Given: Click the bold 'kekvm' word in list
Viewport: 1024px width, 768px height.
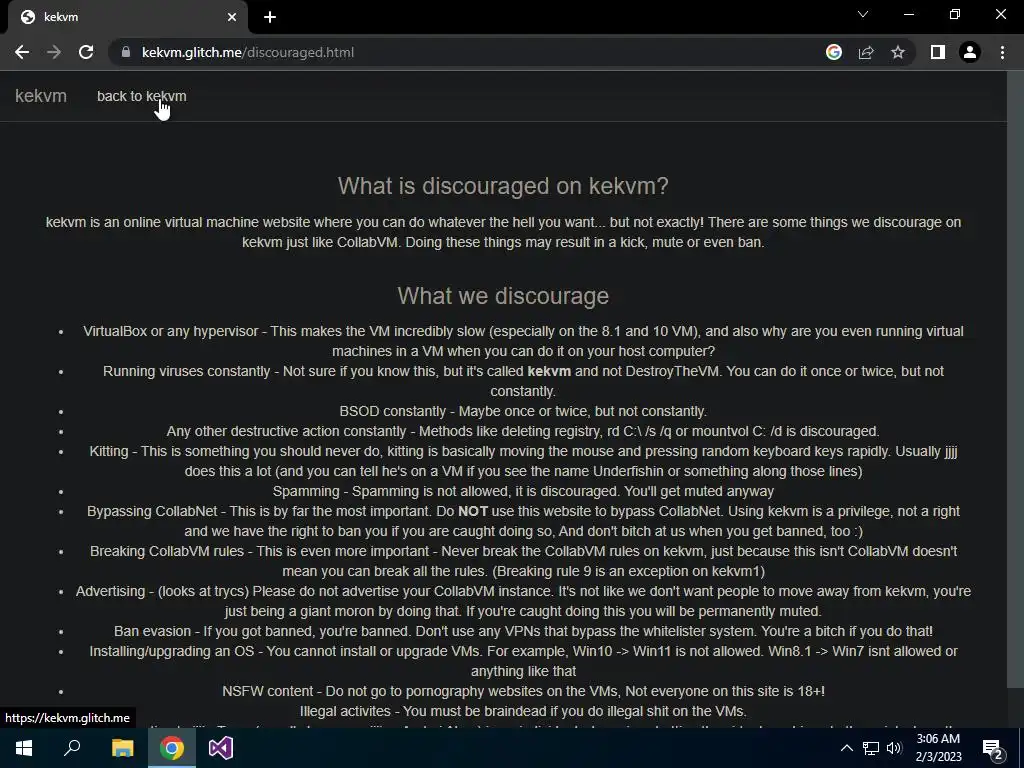Looking at the screenshot, I should tap(549, 371).
